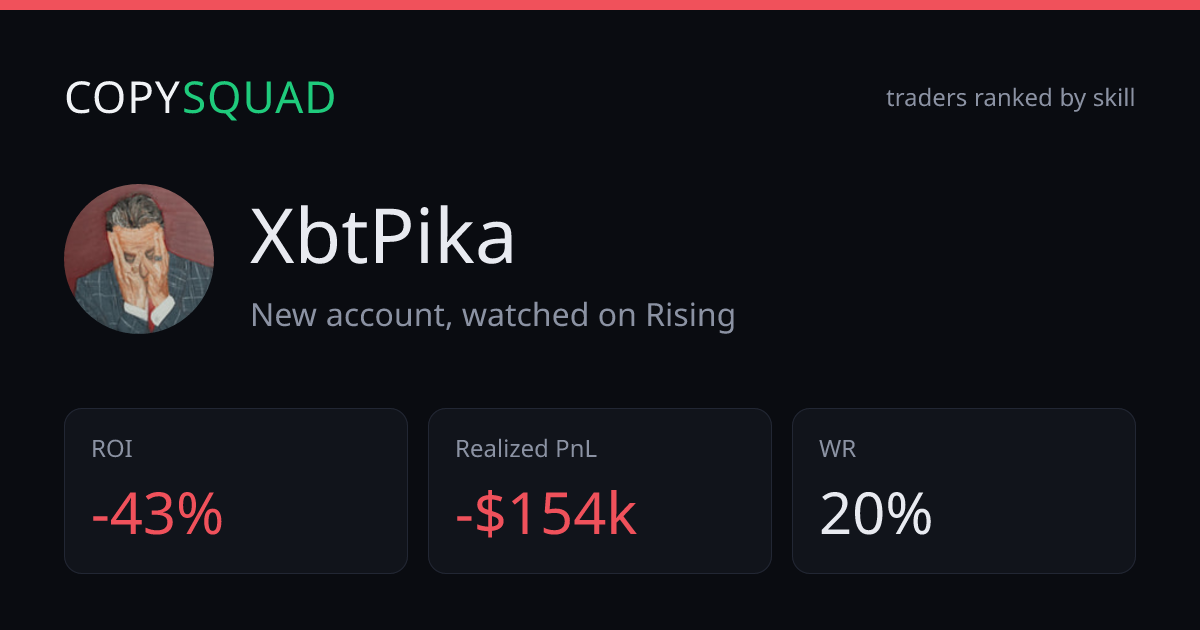This screenshot has height=630, width=1200.
Task: Open the ROI stat card
Action: 236,491
